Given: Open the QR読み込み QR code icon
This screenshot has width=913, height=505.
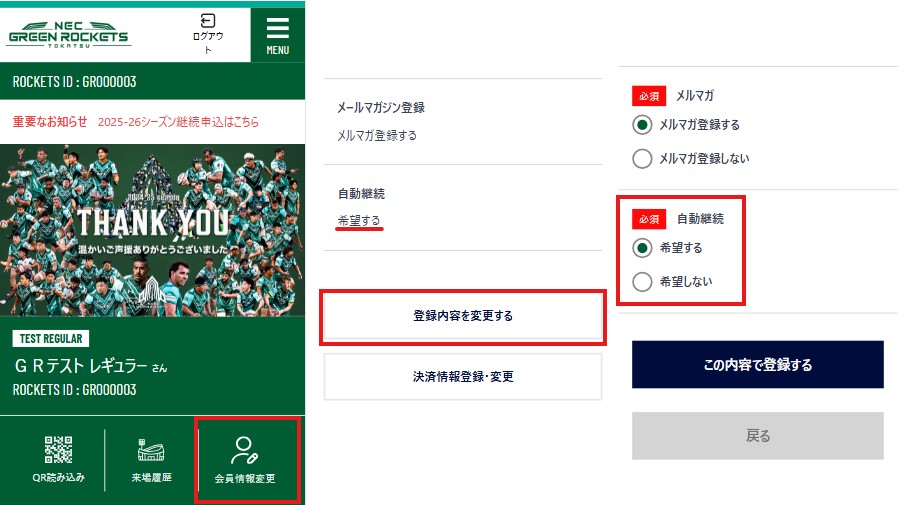Looking at the screenshot, I should coord(59,450).
